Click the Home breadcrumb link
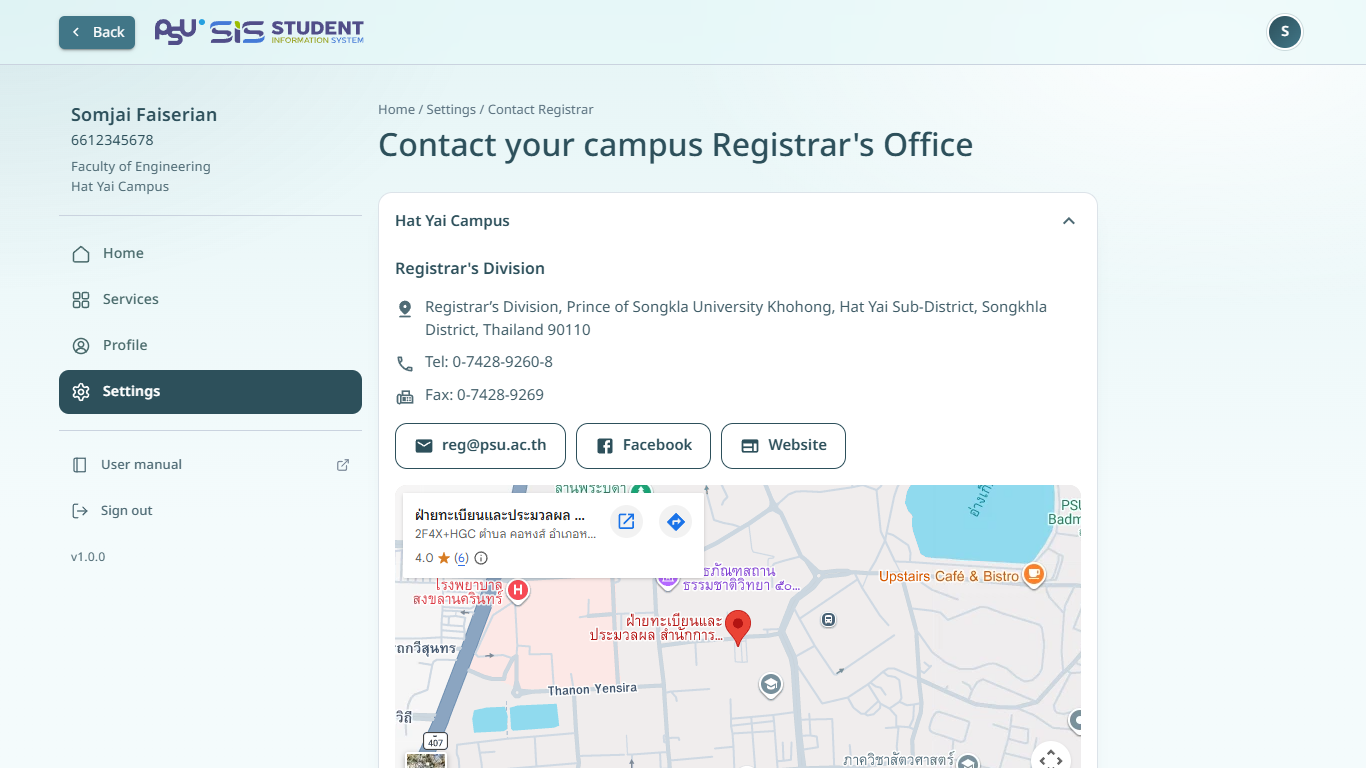This screenshot has width=1366, height=768. coord(396,110)
